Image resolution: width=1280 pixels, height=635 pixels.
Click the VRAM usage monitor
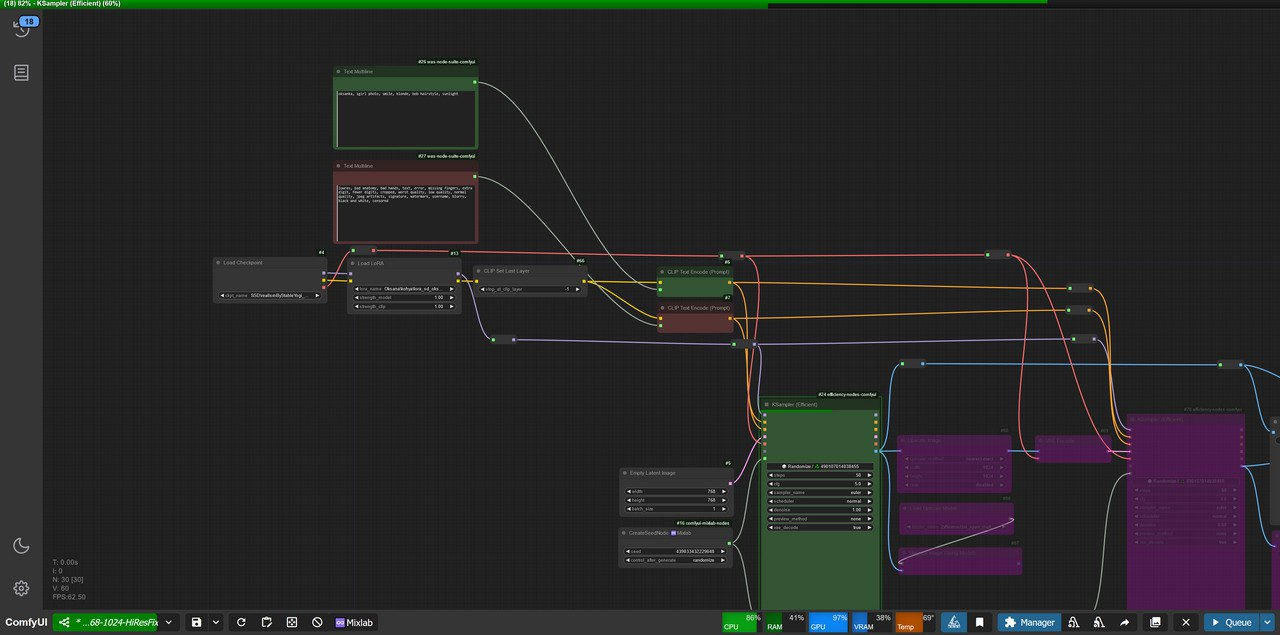tap(872, 622)
